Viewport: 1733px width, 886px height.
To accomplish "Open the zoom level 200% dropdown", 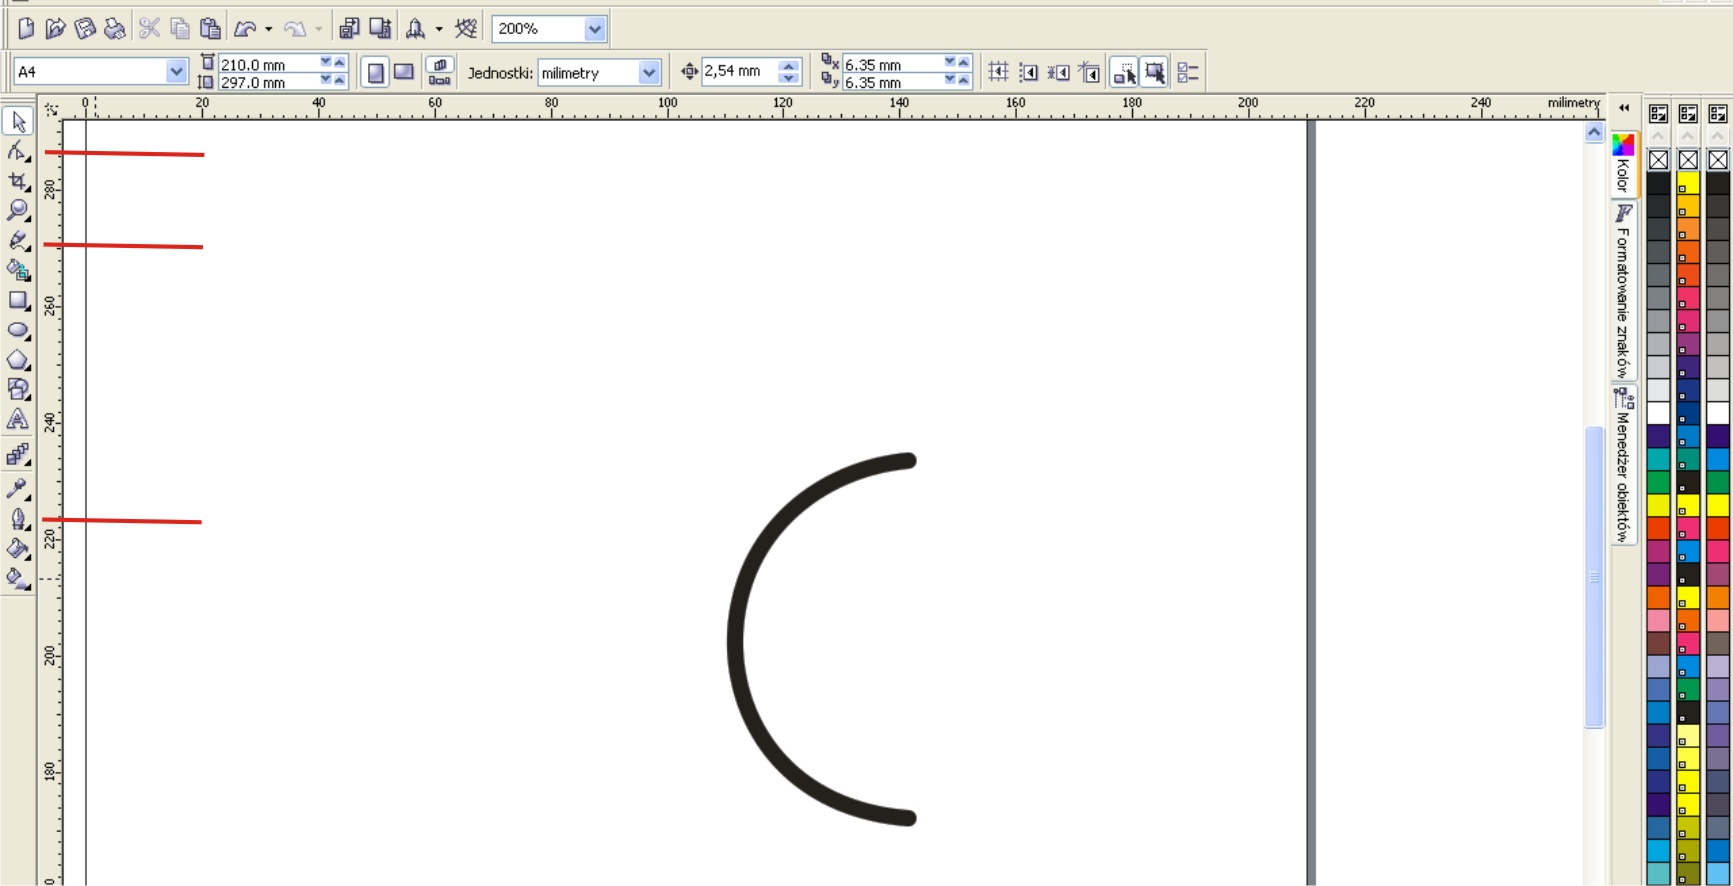I will (595, 29).
